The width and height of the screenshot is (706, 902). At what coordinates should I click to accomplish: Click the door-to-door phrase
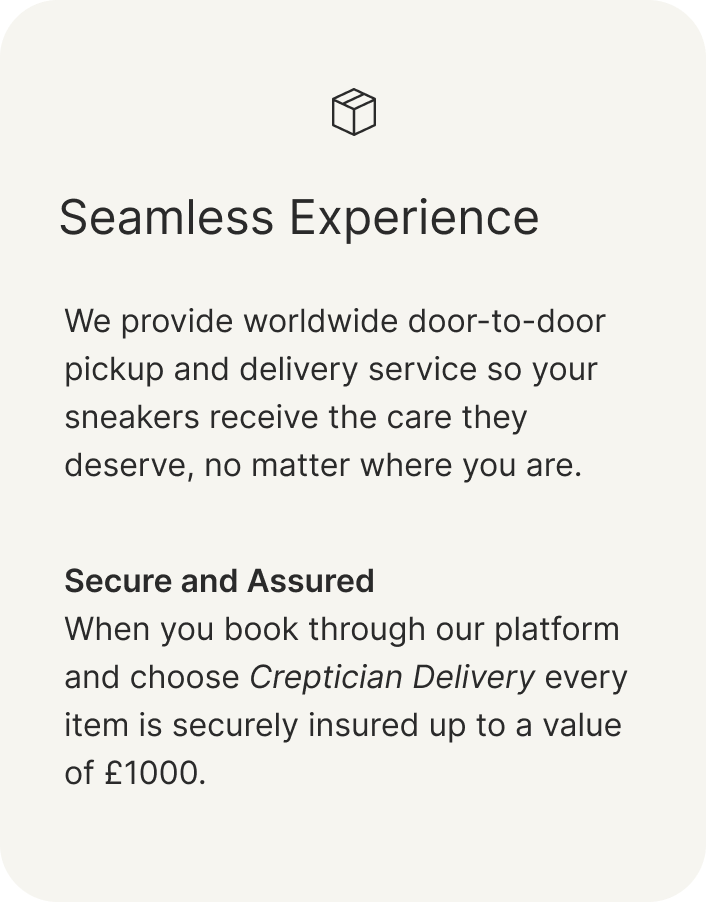[x=506, y=321]
